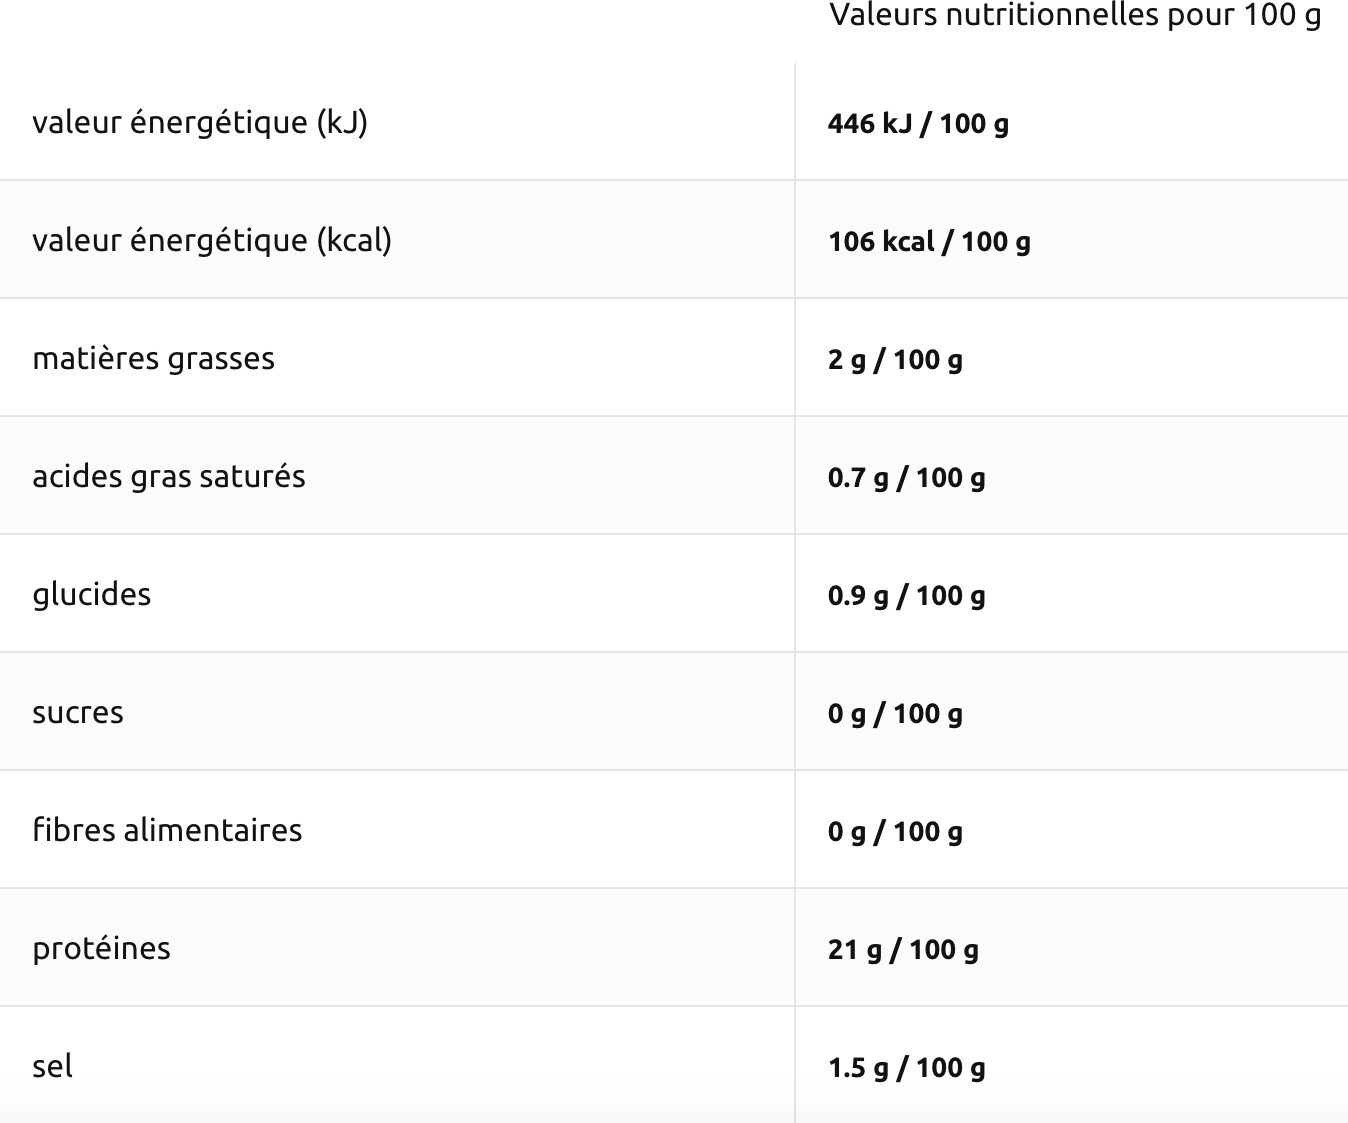Click the sucres '0 g / 100 g' value

coord(895,714)
